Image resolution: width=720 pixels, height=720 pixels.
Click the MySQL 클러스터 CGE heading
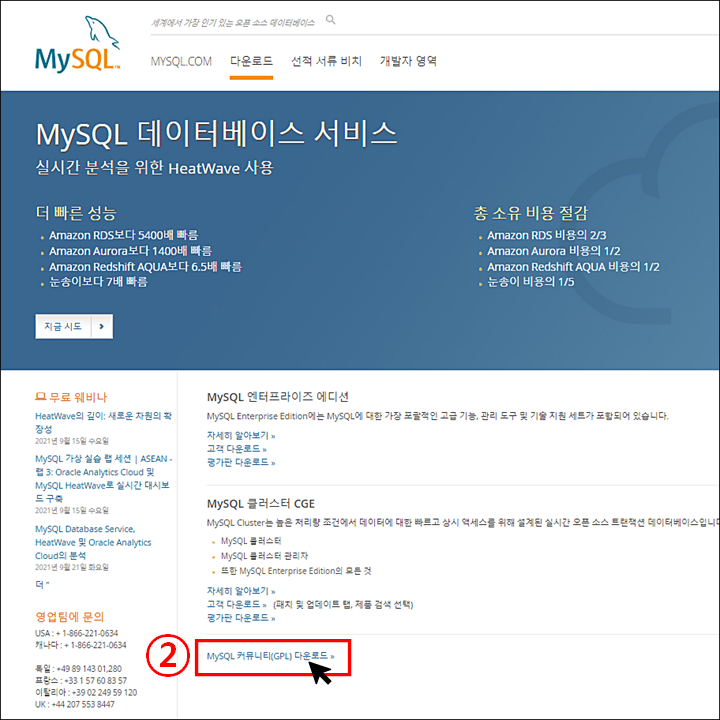click(x=260, y=504)
